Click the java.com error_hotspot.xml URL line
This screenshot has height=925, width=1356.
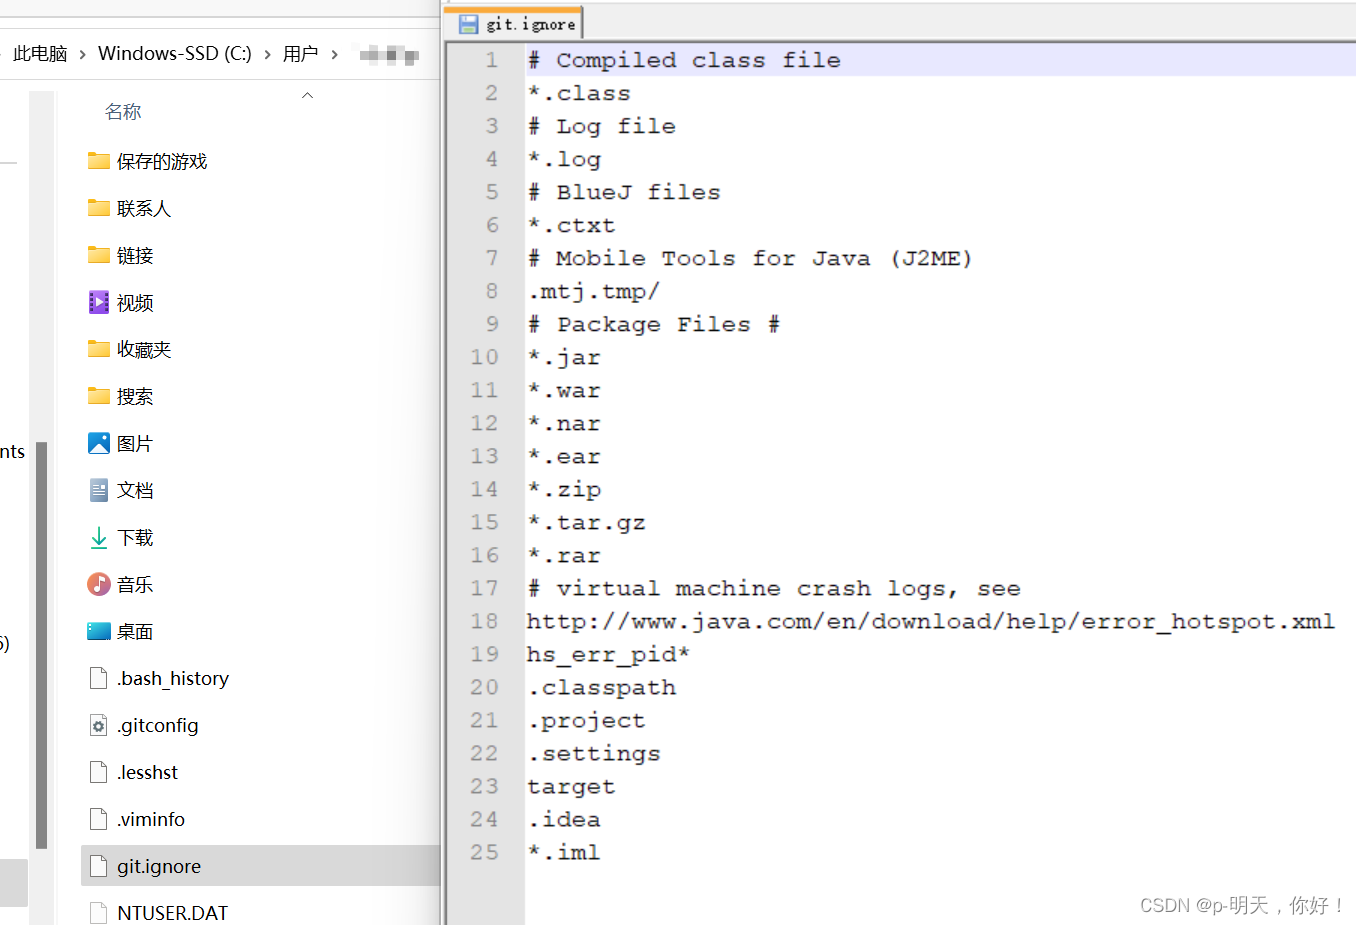931,621
